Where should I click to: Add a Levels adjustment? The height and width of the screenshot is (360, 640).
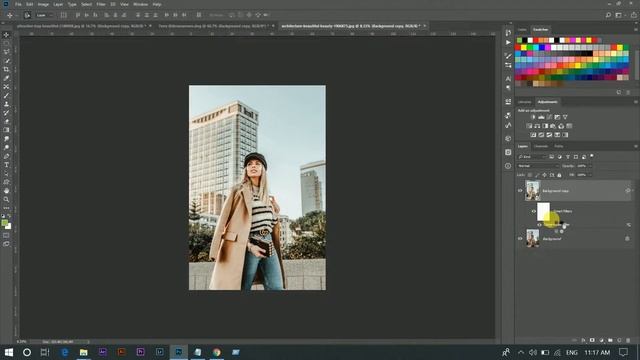541,117
